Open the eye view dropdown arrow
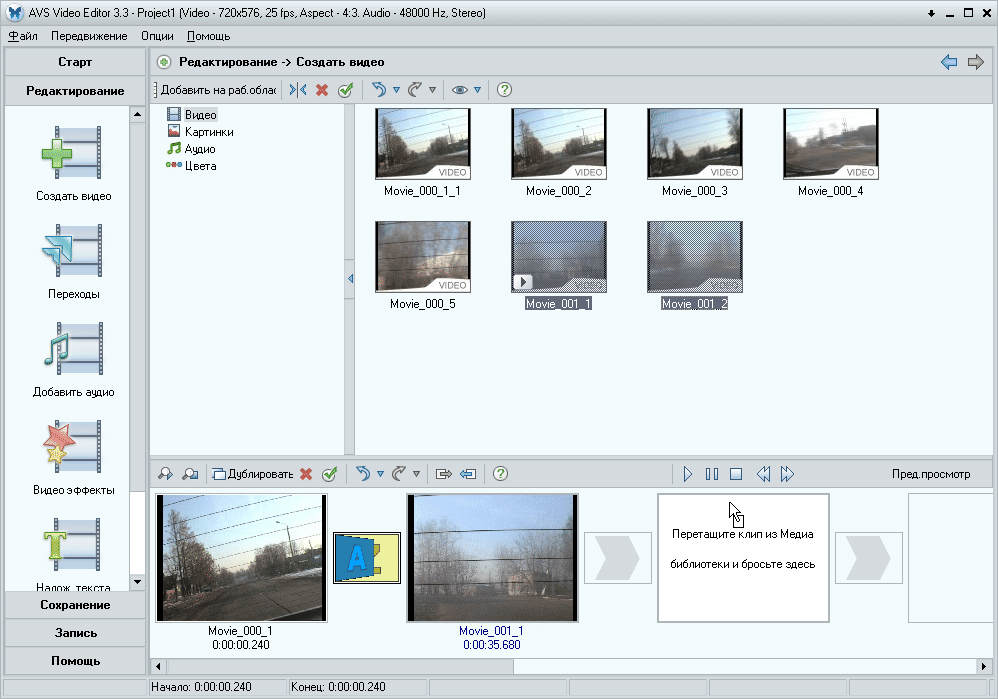Image resolution: width=998 pixels, height=699 pixels. (477, 90)
